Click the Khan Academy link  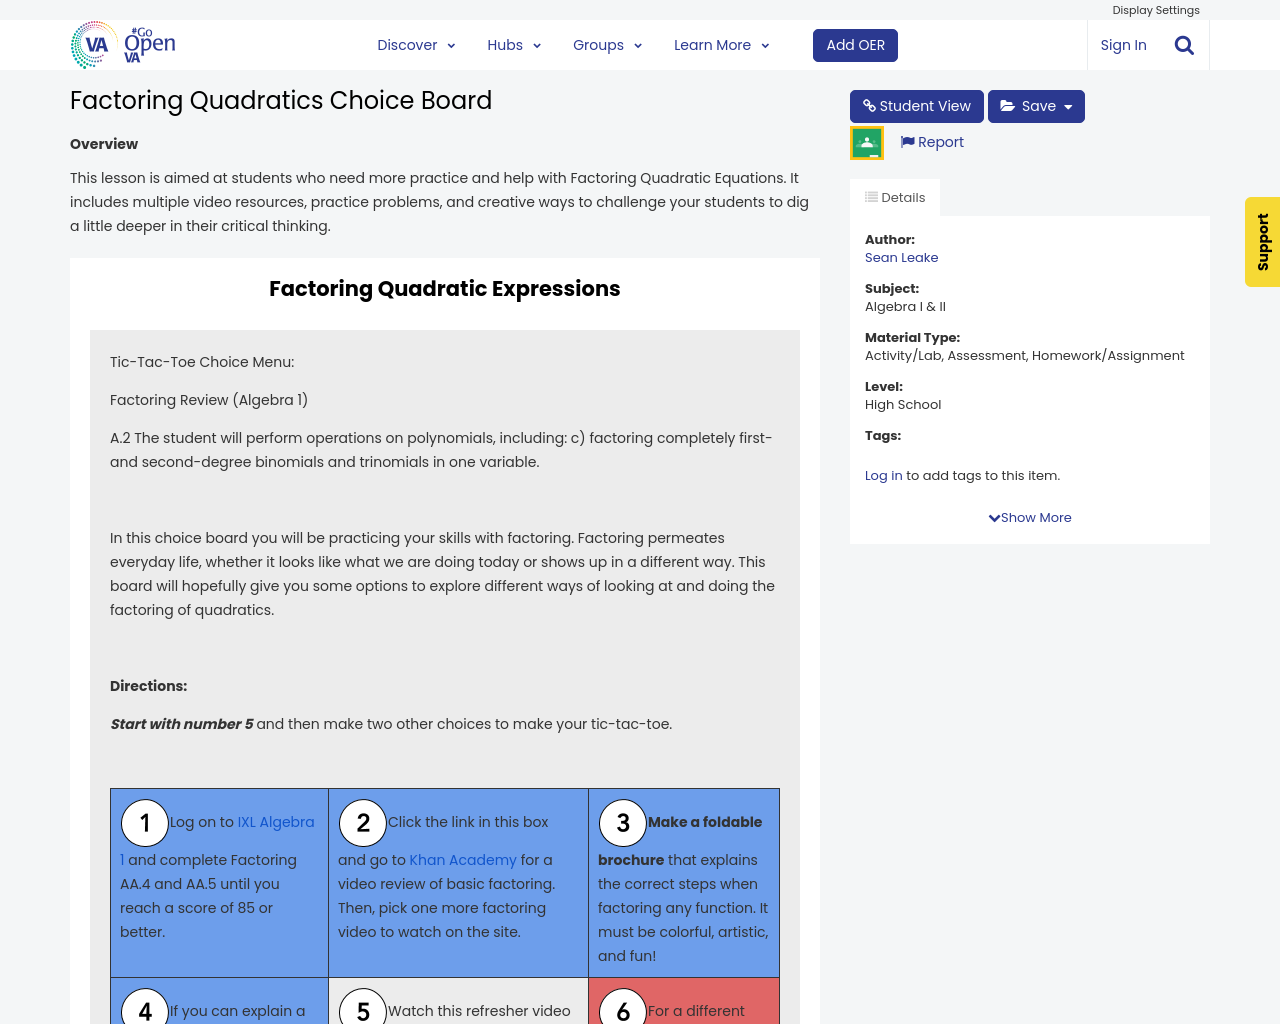click(462, 858)
